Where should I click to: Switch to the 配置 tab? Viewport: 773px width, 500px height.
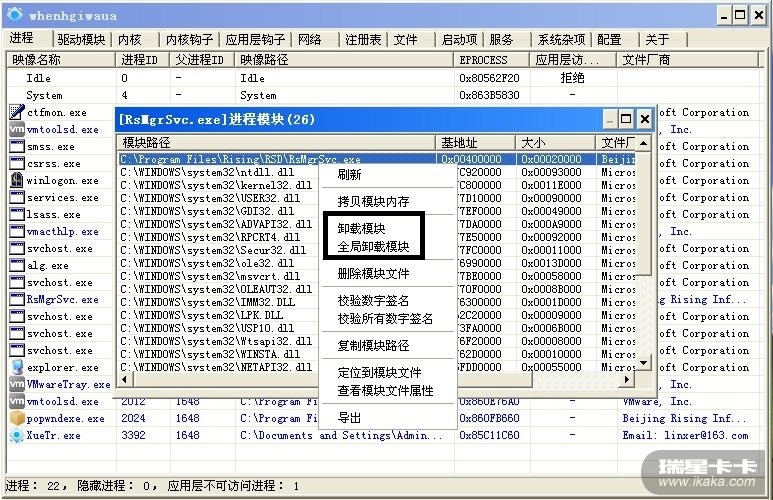click(609, 39)
